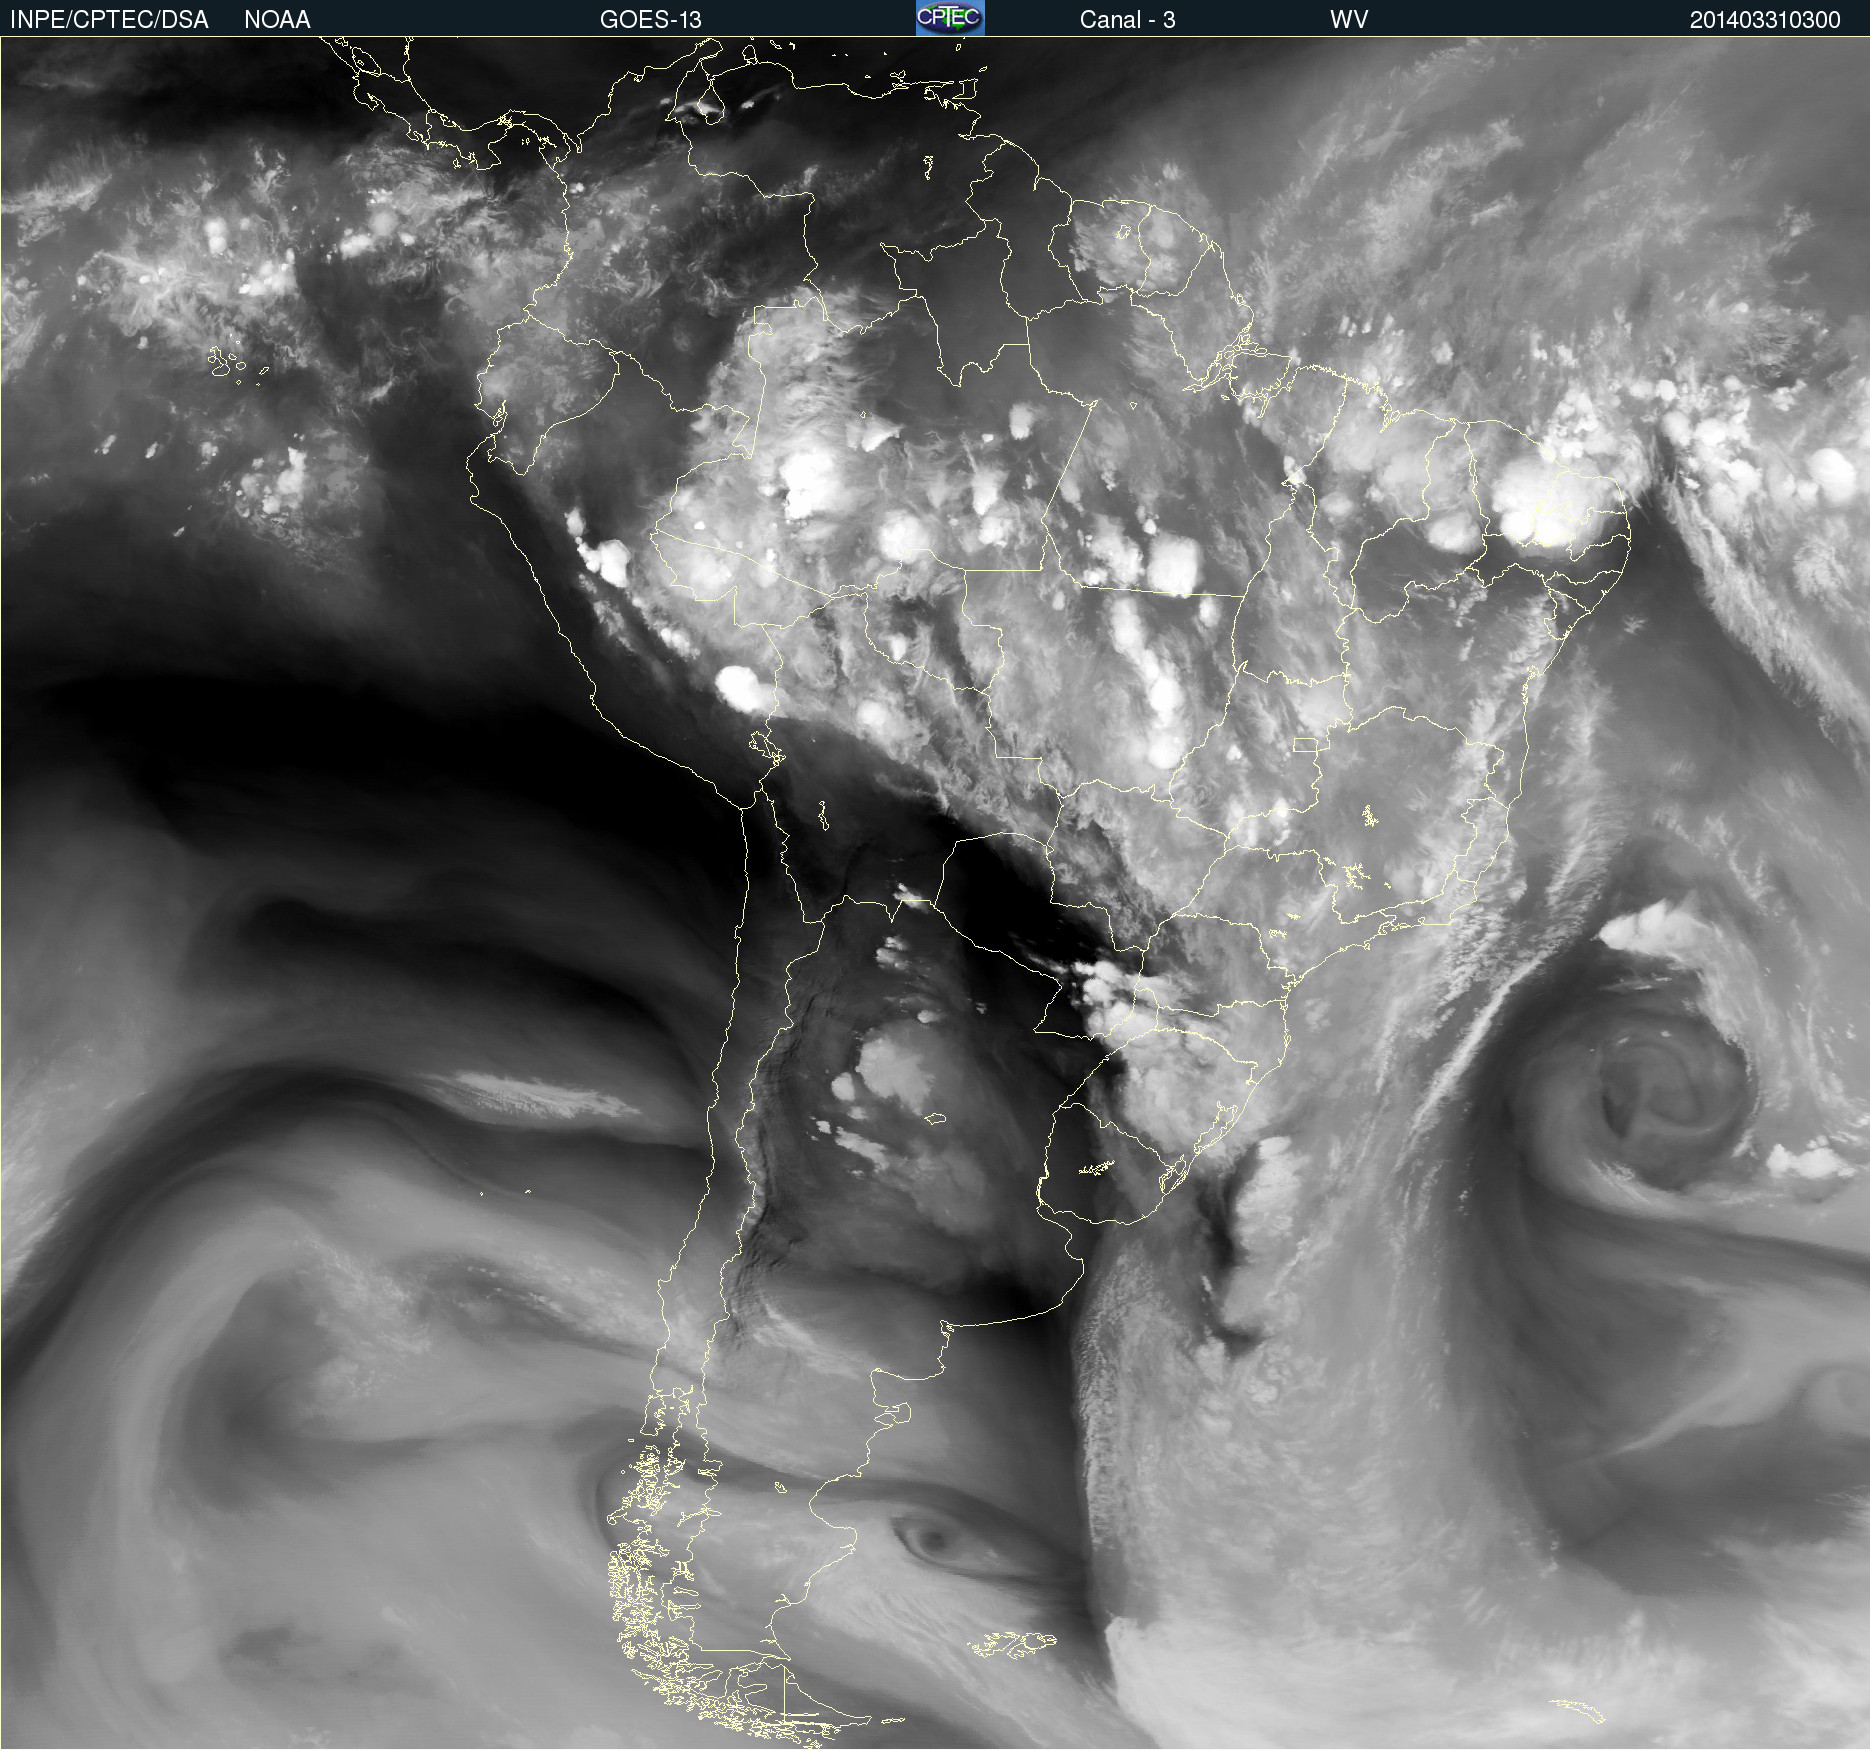This screenshot has height=1750, width=1870.
Task: Click the GOES-13 satellite label
Action: [x=650, y=20]
